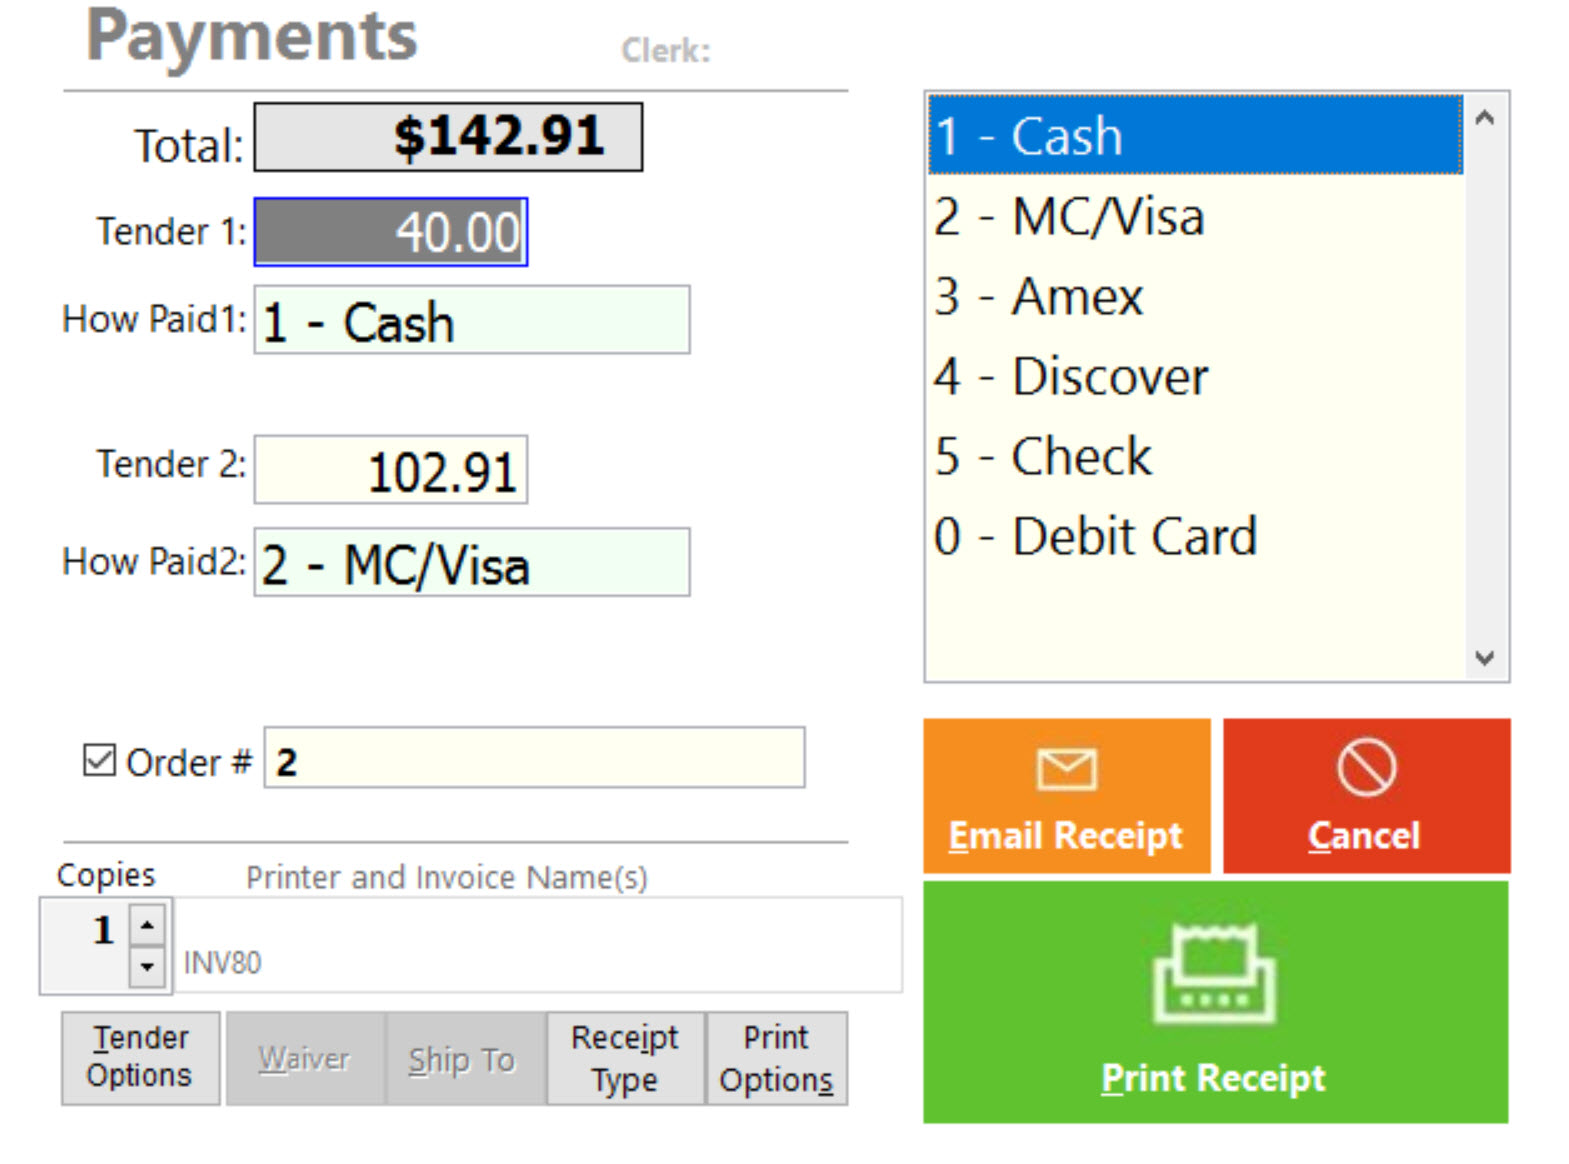Select 3 - Amex payment type
Screen dimensions: 1569x1164
[1195, 296]
